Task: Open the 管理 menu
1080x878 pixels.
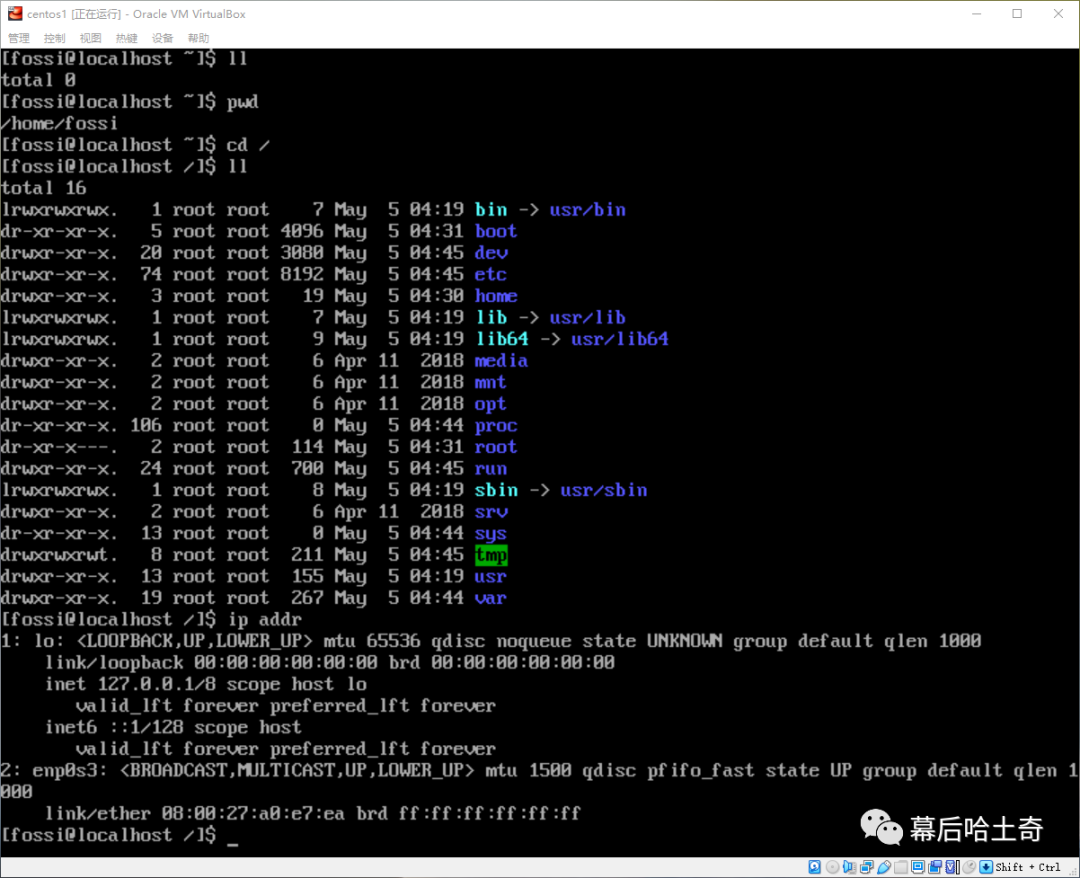Action: coord(18,38)
